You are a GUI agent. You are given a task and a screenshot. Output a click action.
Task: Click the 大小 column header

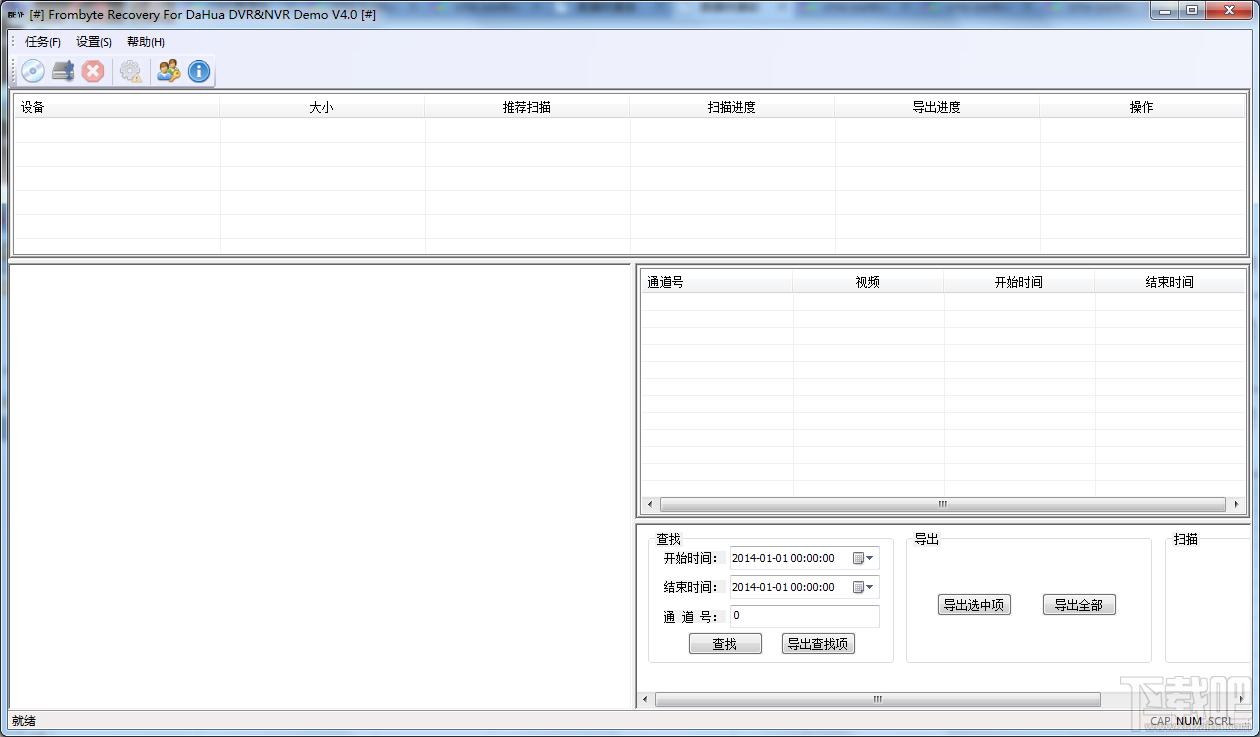[322, 107]
